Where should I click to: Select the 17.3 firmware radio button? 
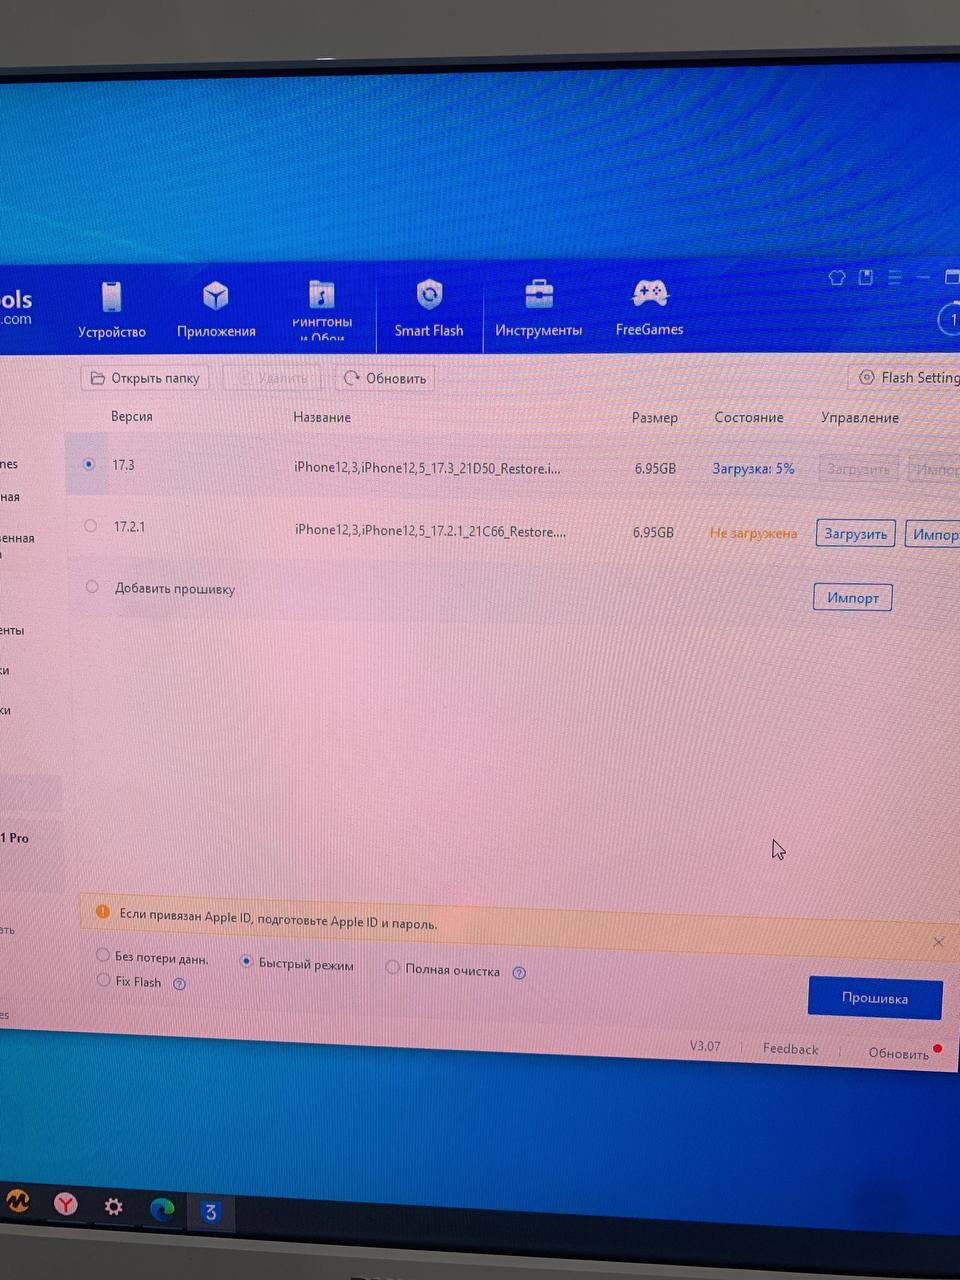click(x=89, y=464)
